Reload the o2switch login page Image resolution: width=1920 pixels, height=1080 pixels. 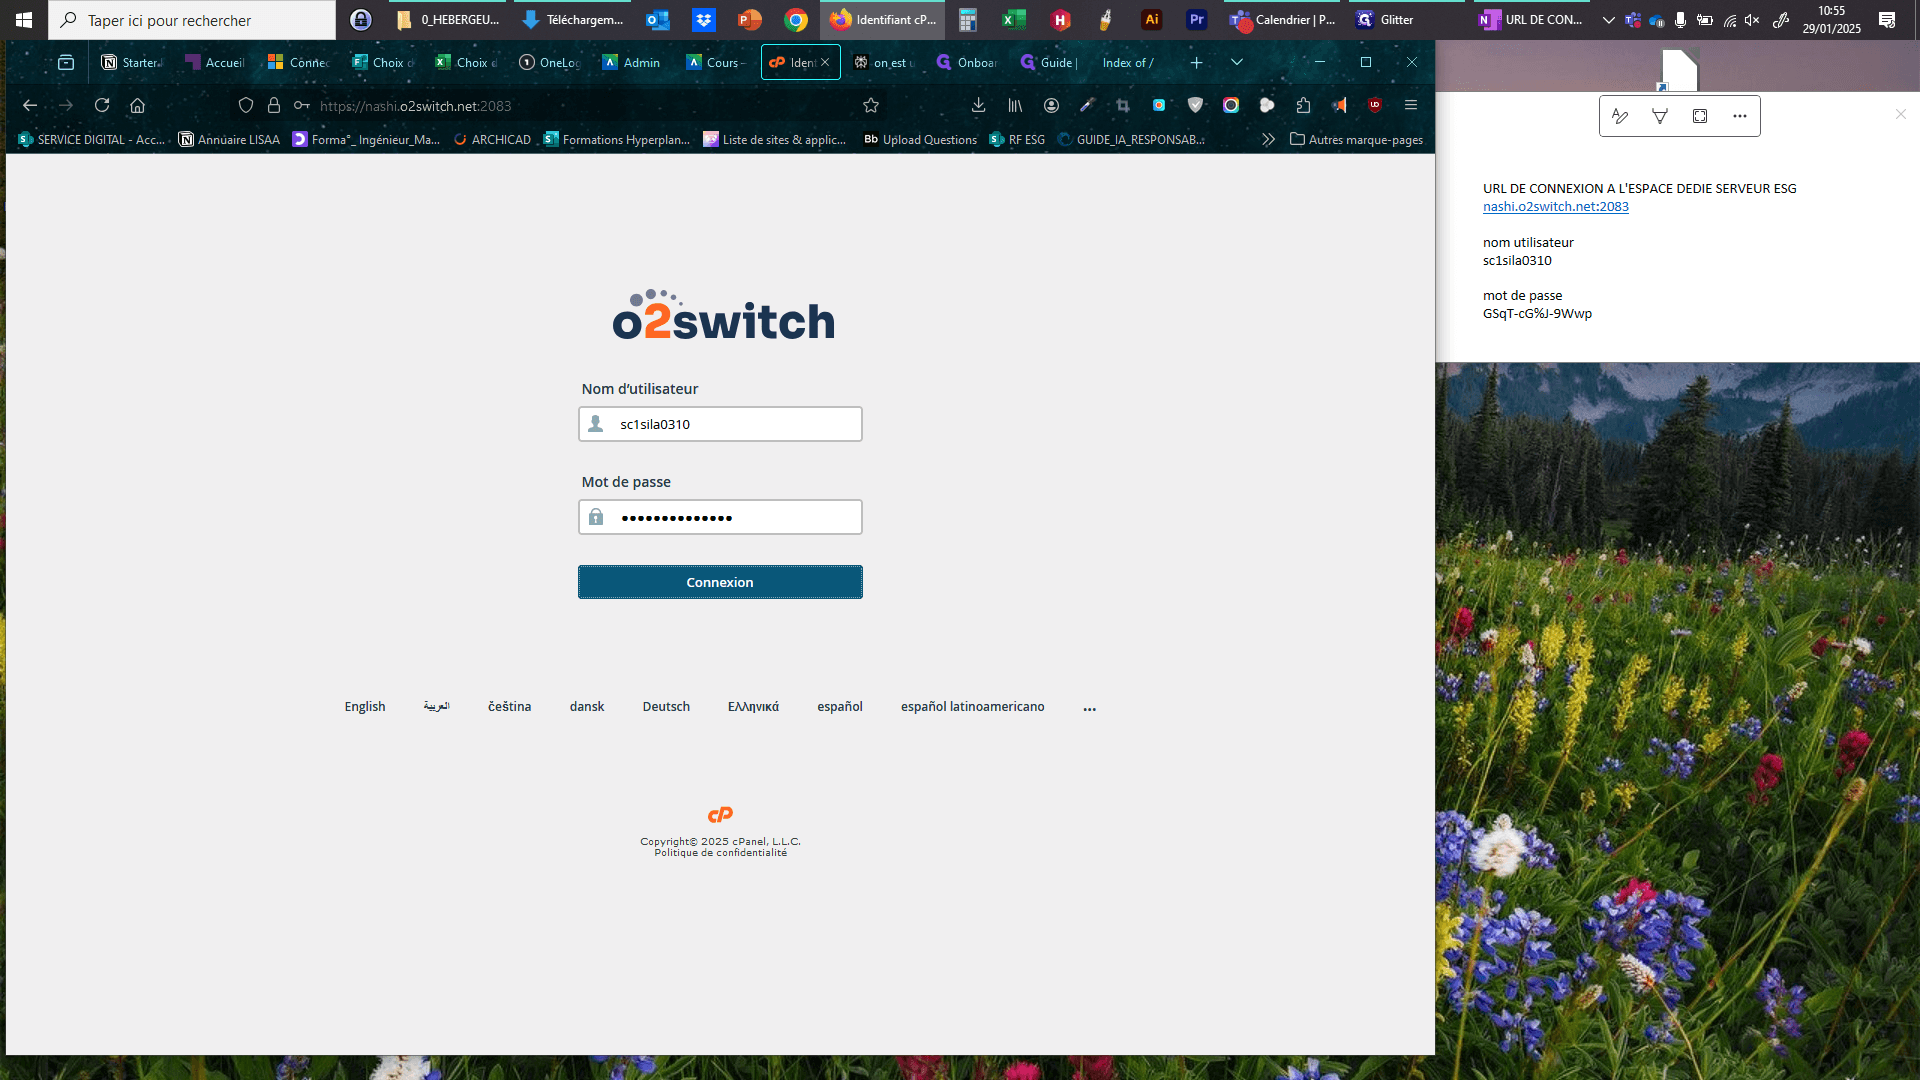coord(102,105)
